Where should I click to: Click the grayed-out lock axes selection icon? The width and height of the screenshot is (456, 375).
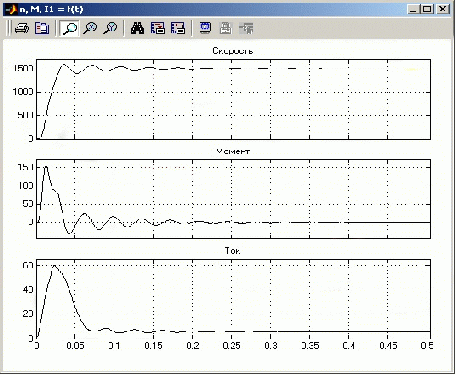pos(226,28)
